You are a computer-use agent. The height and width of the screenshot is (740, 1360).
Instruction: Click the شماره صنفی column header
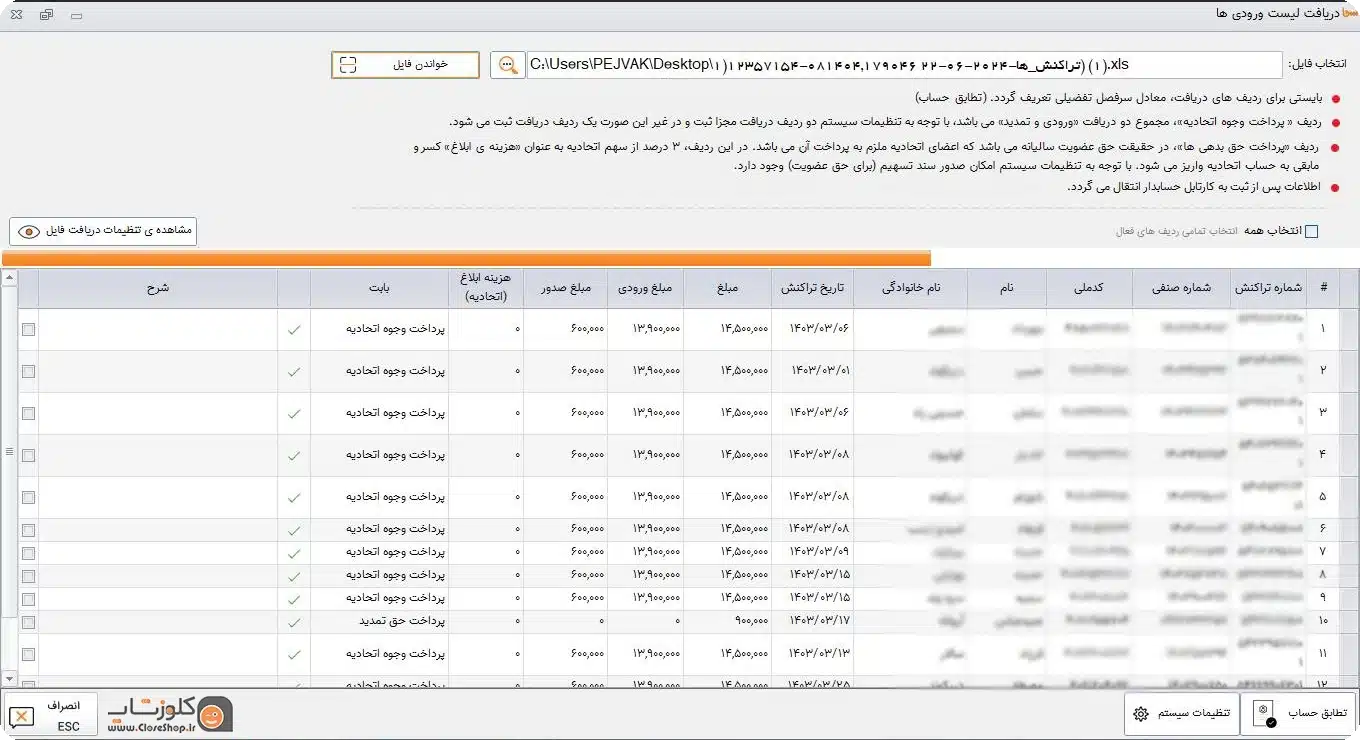pyautogui.click(x=1181, y=288)
